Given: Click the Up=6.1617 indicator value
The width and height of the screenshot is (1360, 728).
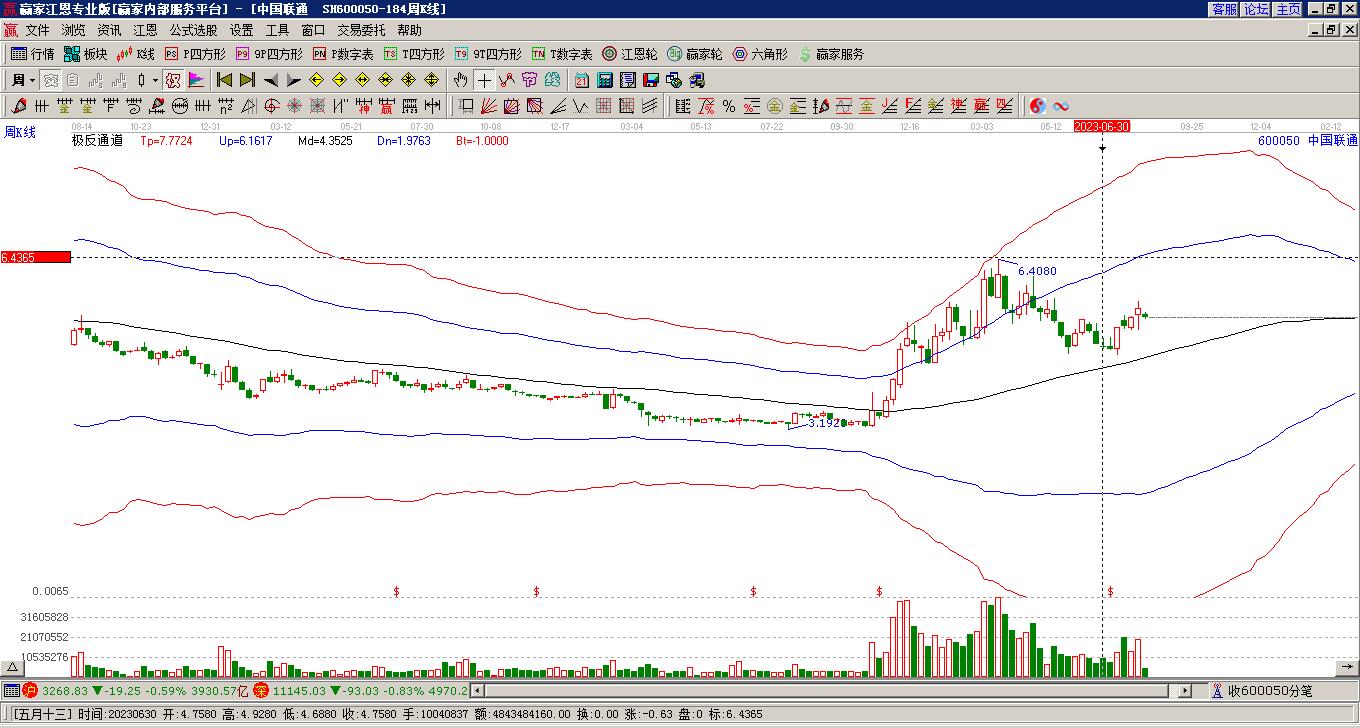Looking at the screenshot, I should pos(245,141).
